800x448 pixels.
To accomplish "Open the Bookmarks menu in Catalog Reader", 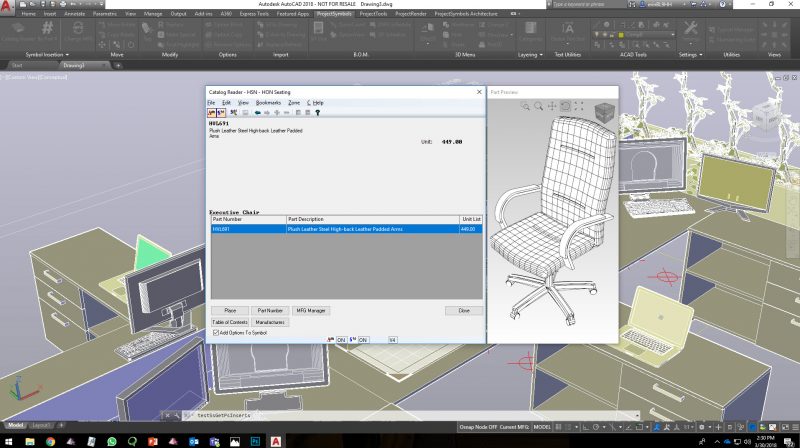I will [x=268, y=102].
